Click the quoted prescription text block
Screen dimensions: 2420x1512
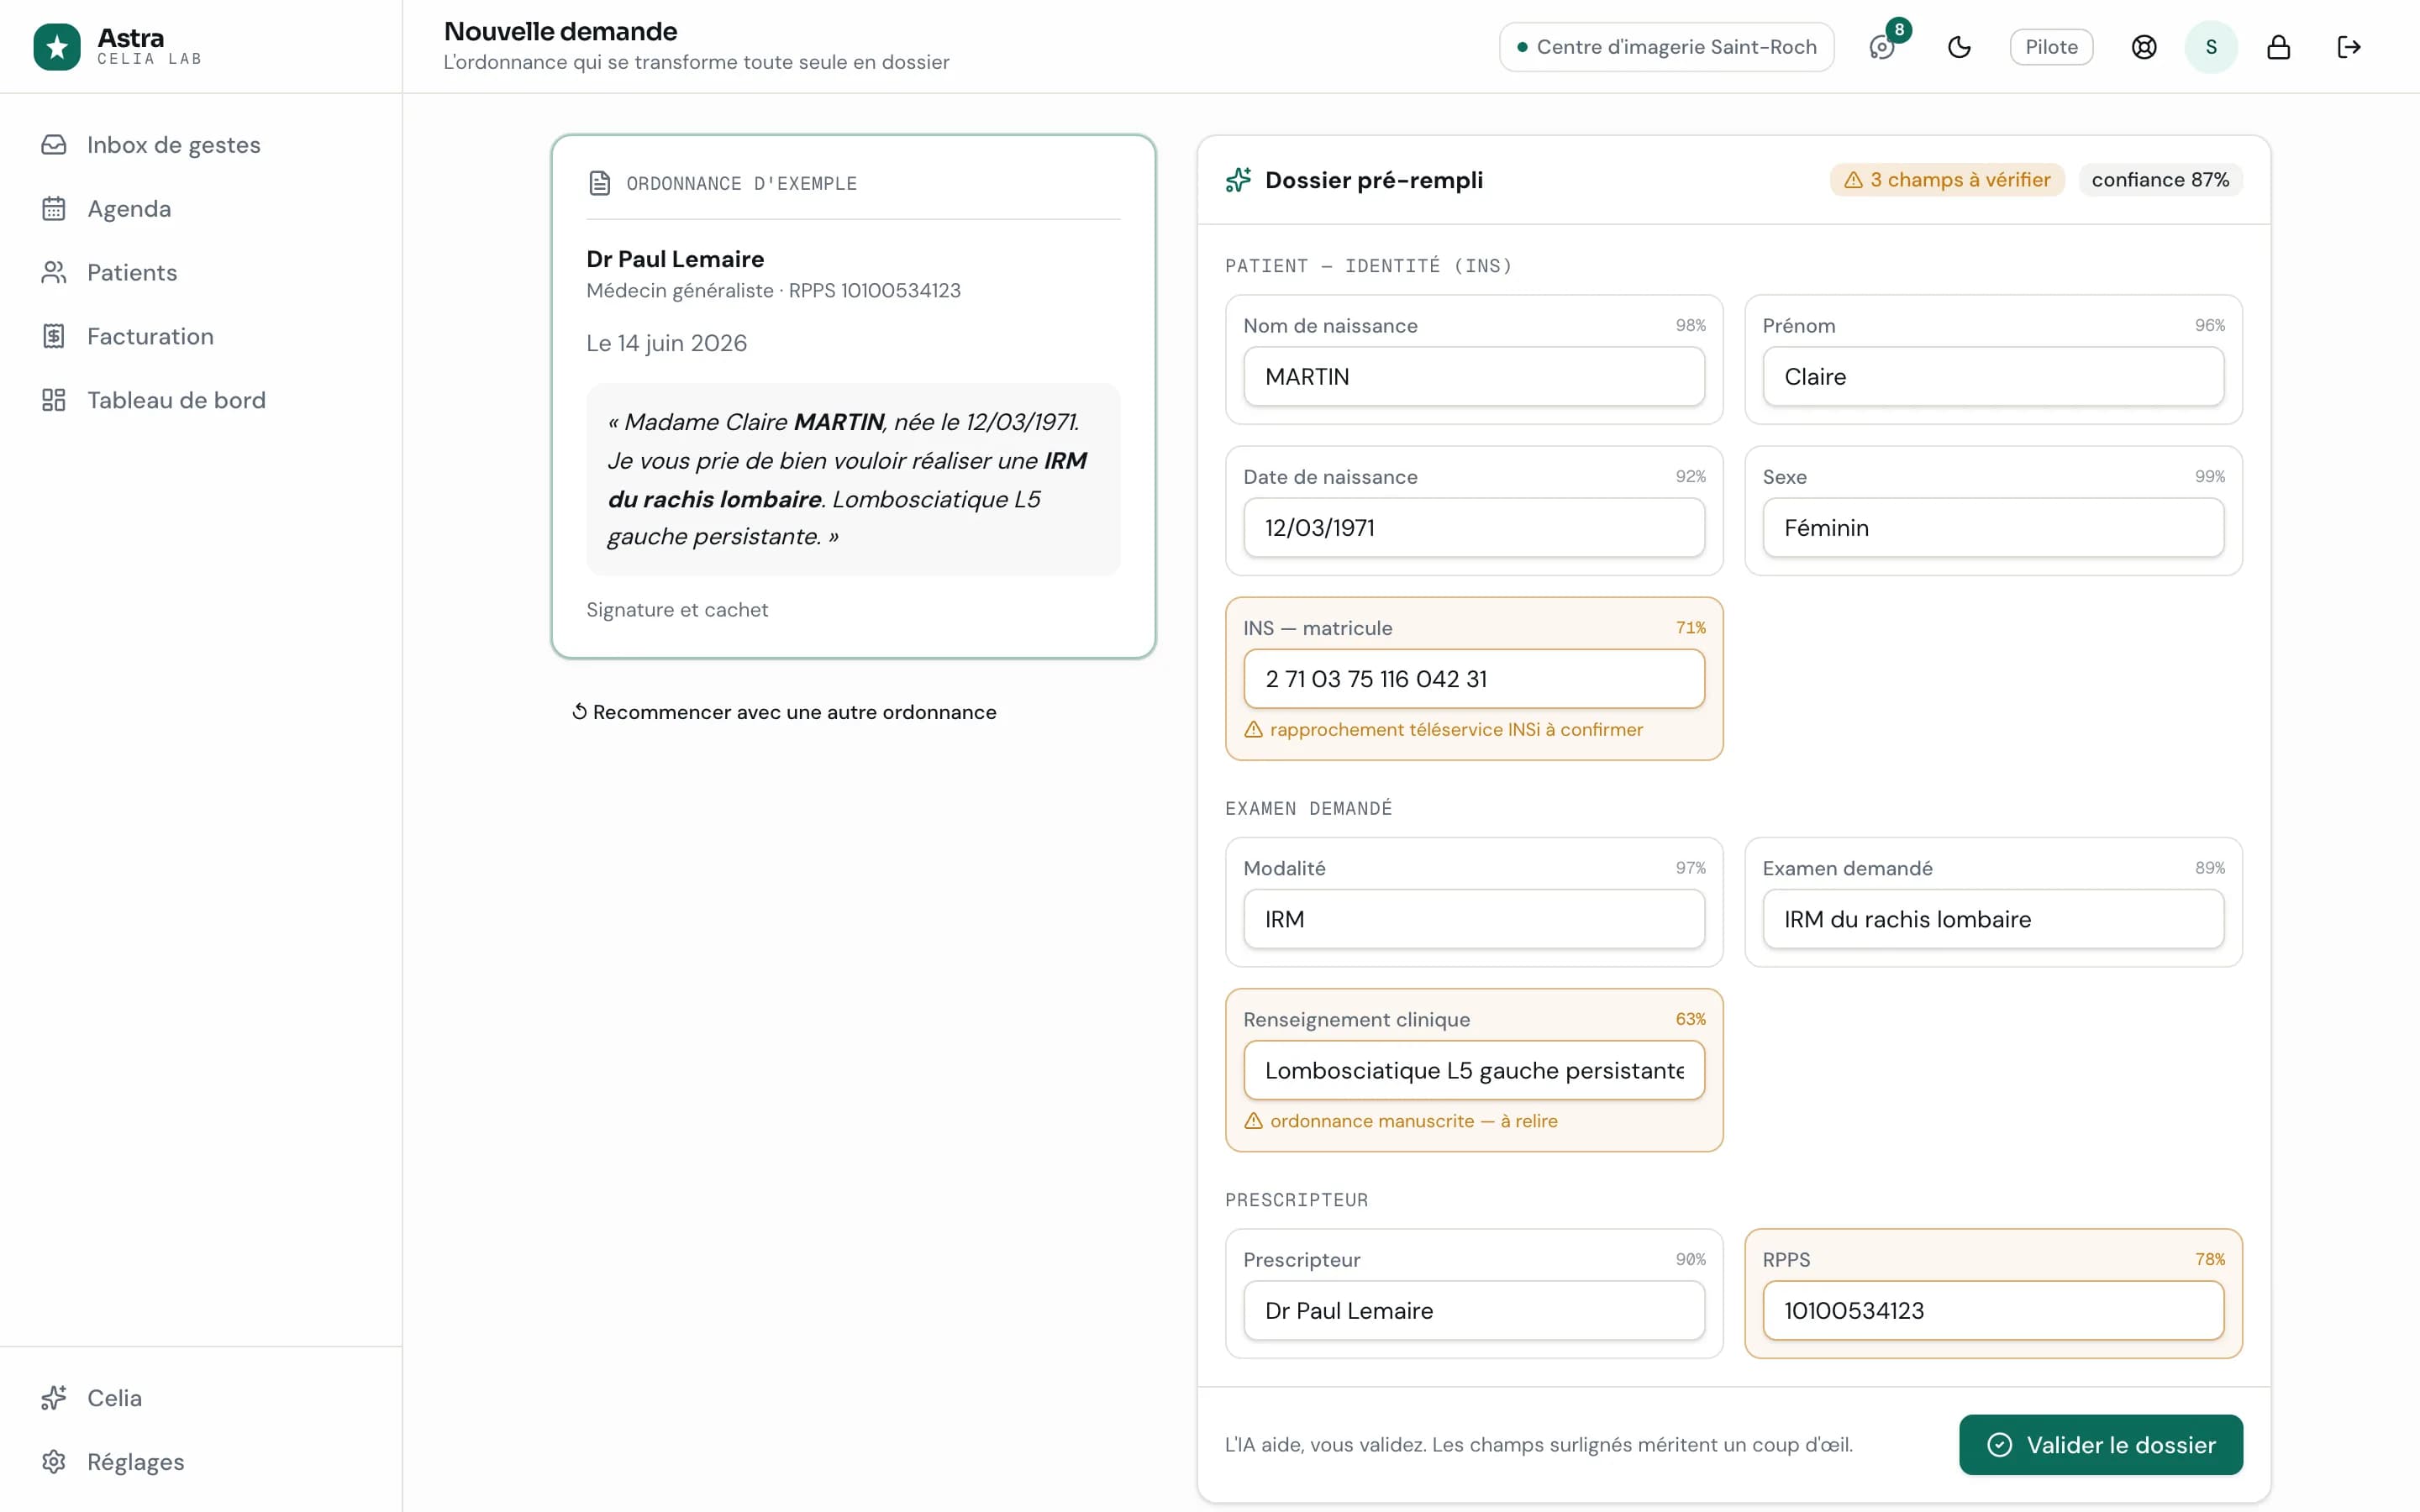point(853,479)
